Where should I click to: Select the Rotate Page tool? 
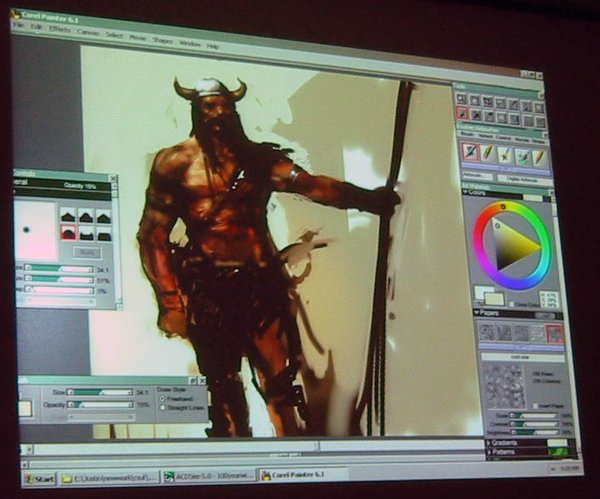[488, 102]
